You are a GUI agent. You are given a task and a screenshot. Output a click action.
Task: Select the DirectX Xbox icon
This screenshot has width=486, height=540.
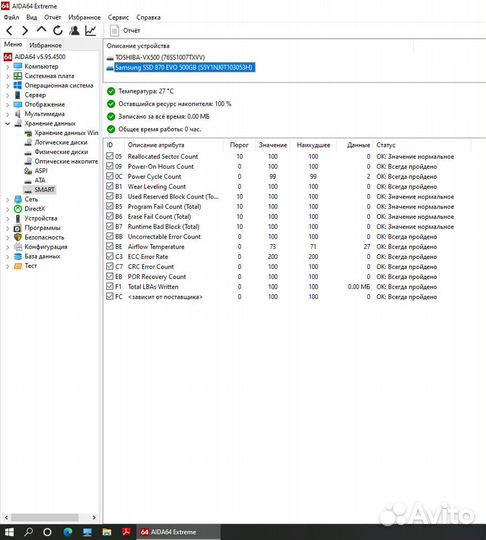(18, 209)
